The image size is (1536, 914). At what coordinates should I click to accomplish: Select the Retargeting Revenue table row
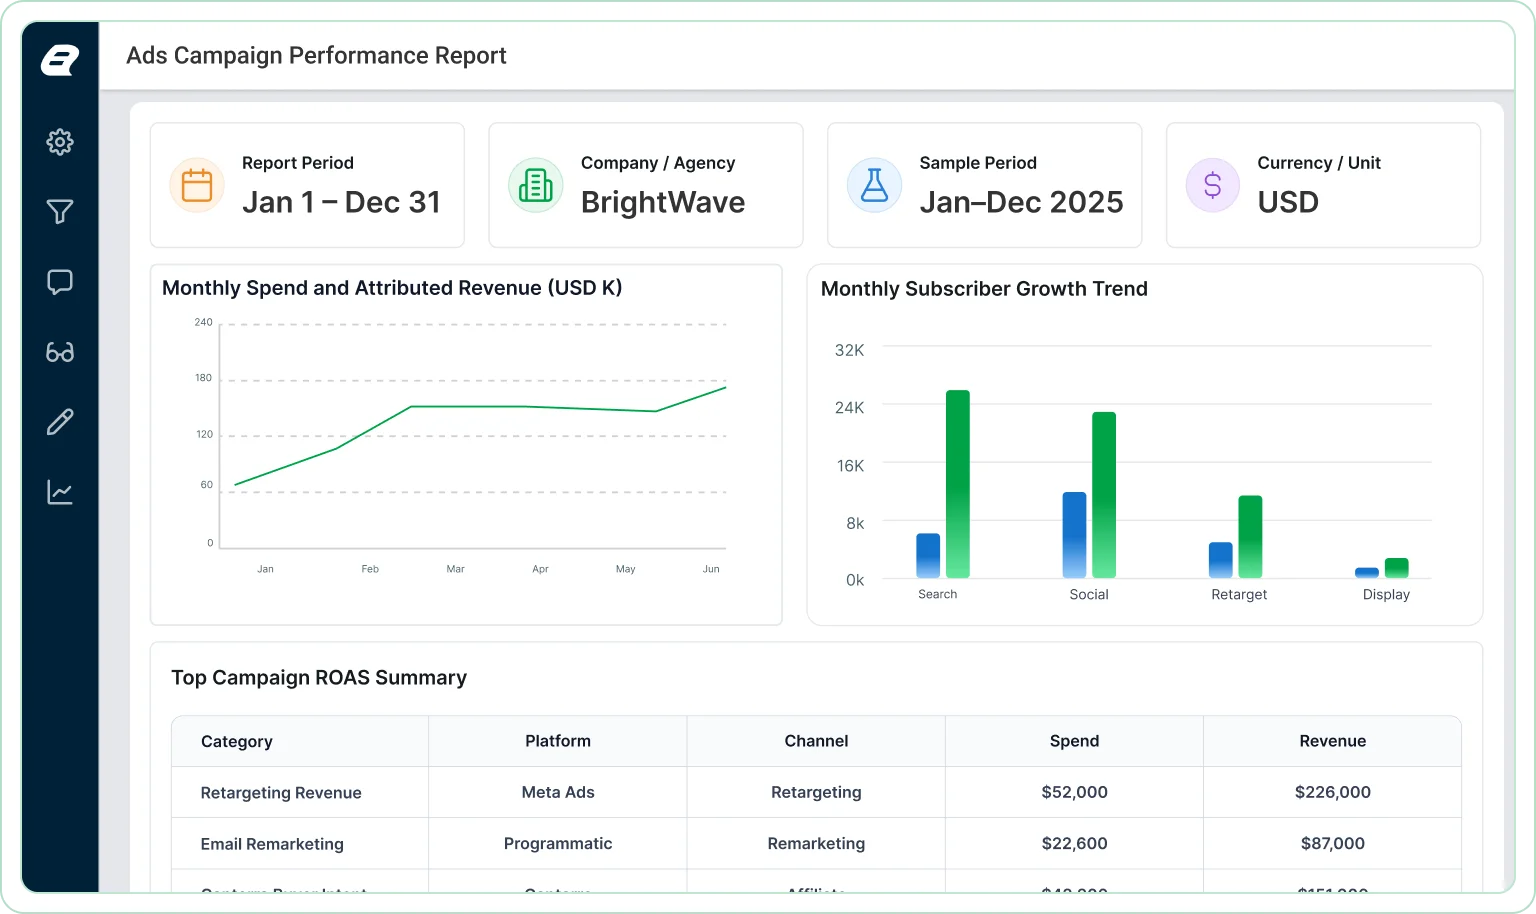[816, 792]
